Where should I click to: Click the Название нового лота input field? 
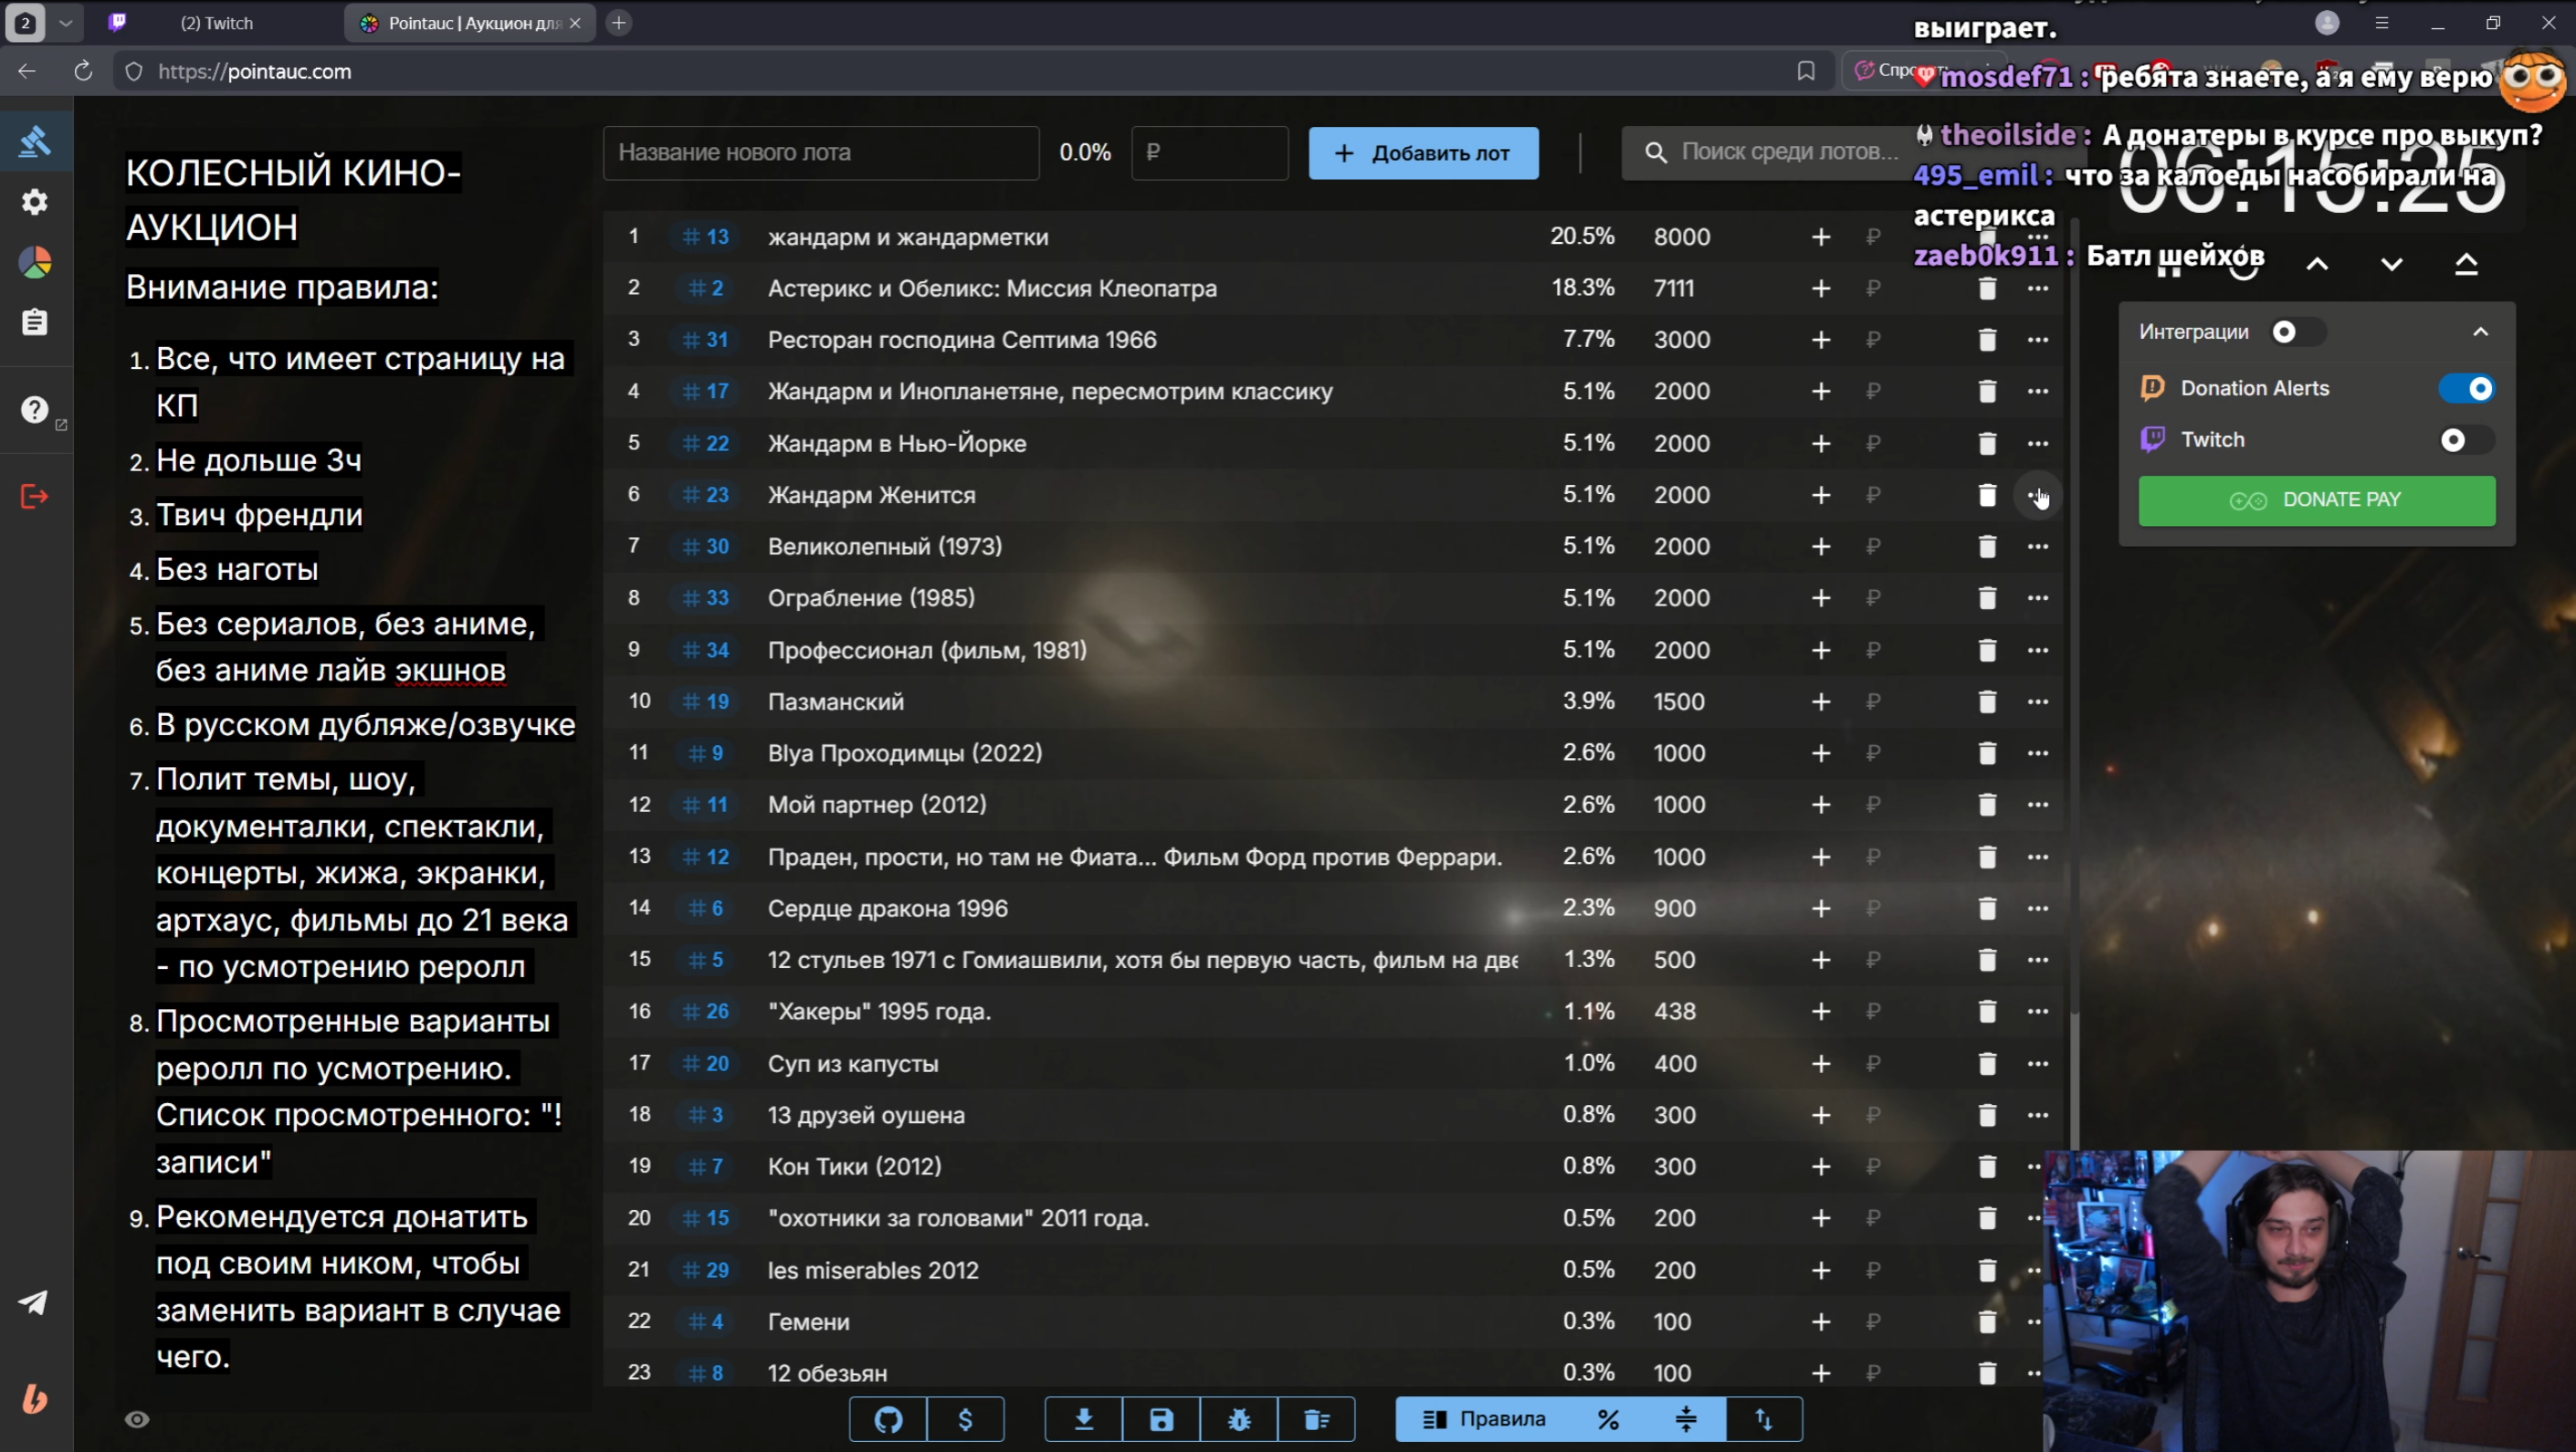coord(820,153)
